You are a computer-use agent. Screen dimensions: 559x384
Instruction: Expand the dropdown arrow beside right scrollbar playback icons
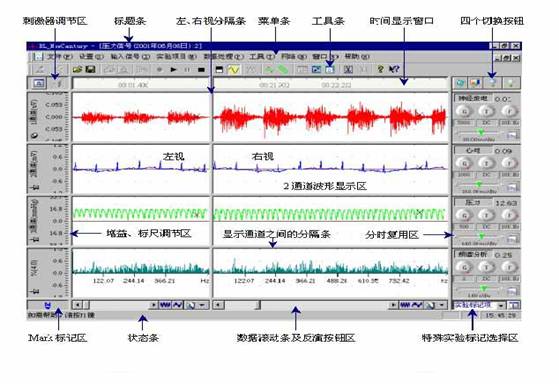click(x=442, y=305)
